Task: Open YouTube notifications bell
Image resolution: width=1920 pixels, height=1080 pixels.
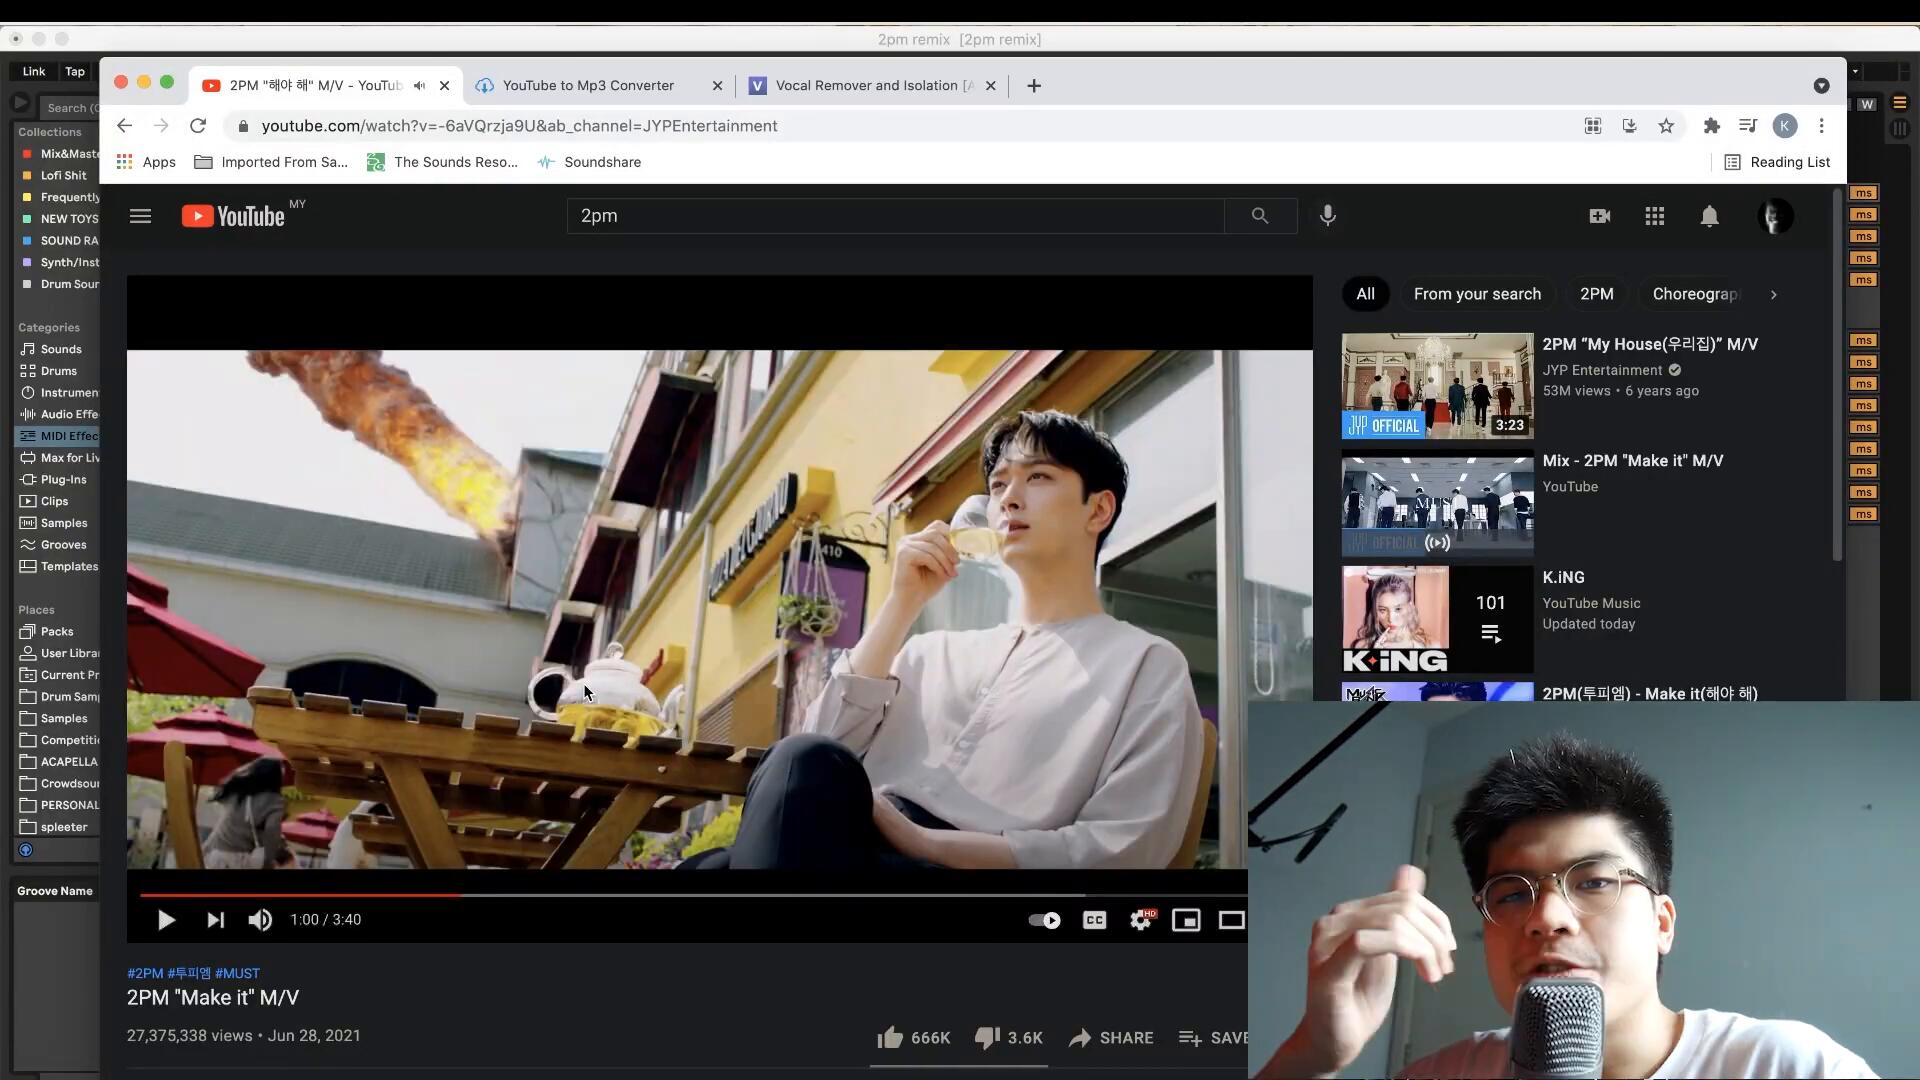Action: point(1709,216)
